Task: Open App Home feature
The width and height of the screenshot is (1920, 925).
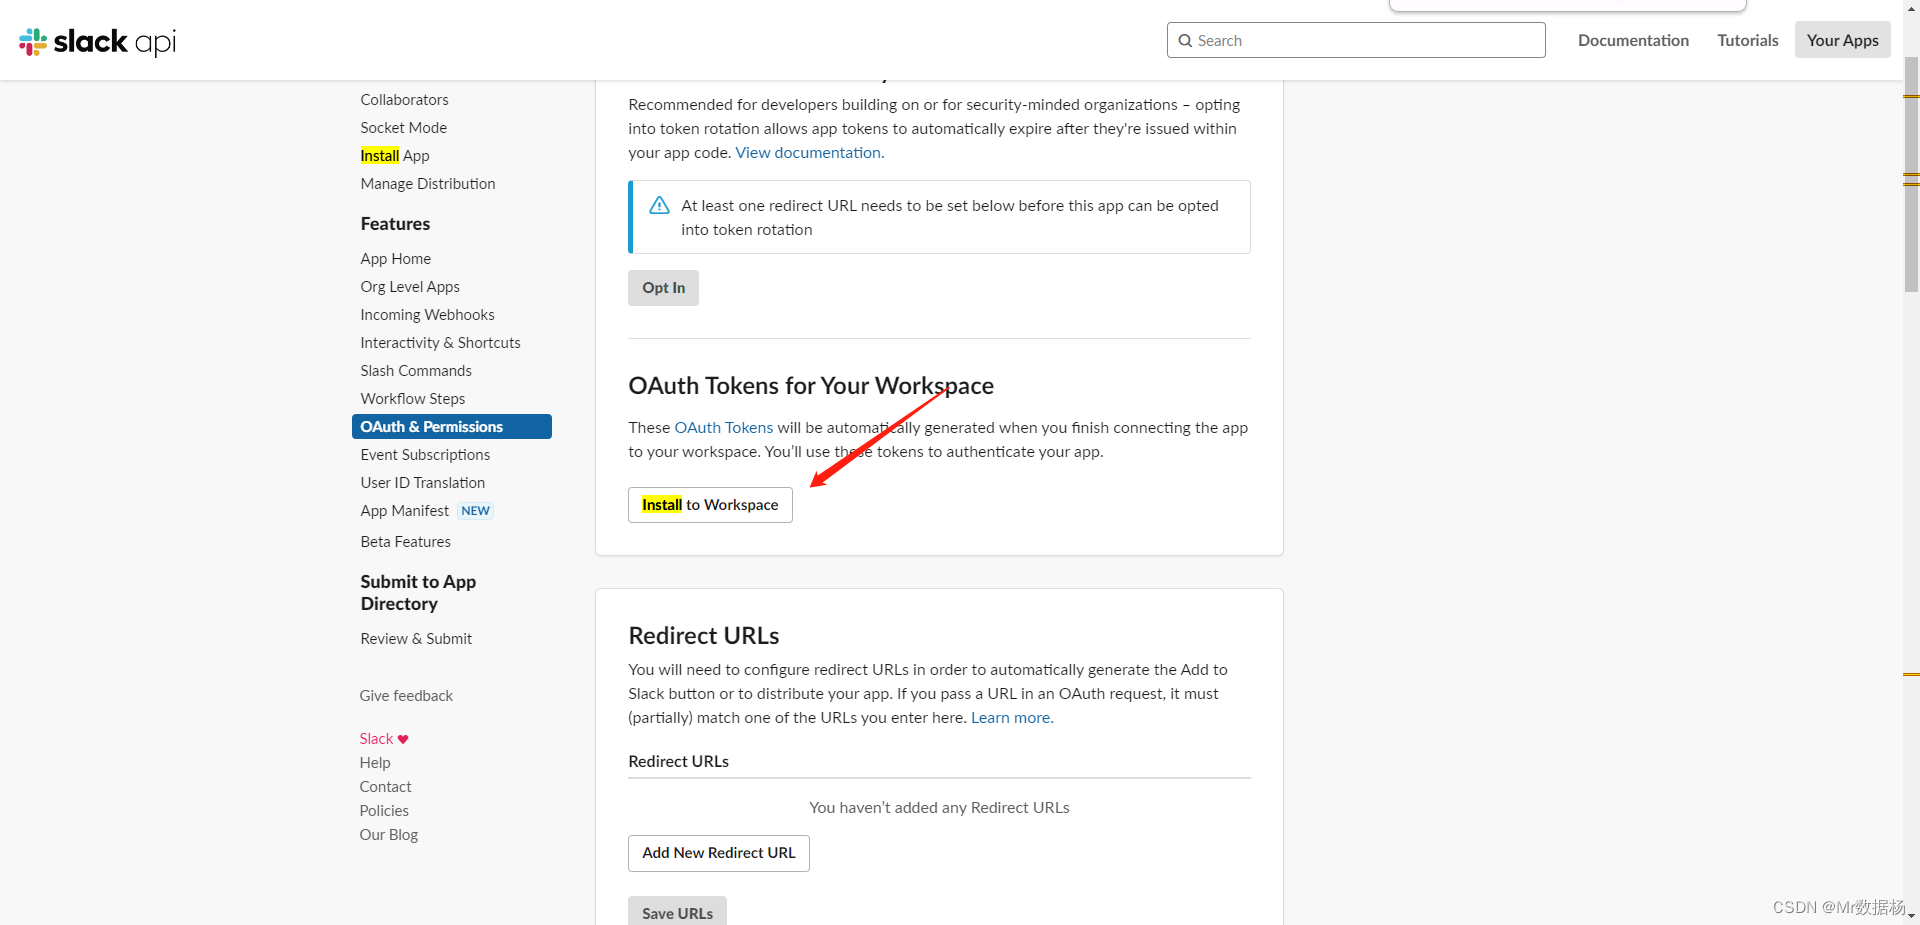Action: point(395,259)
